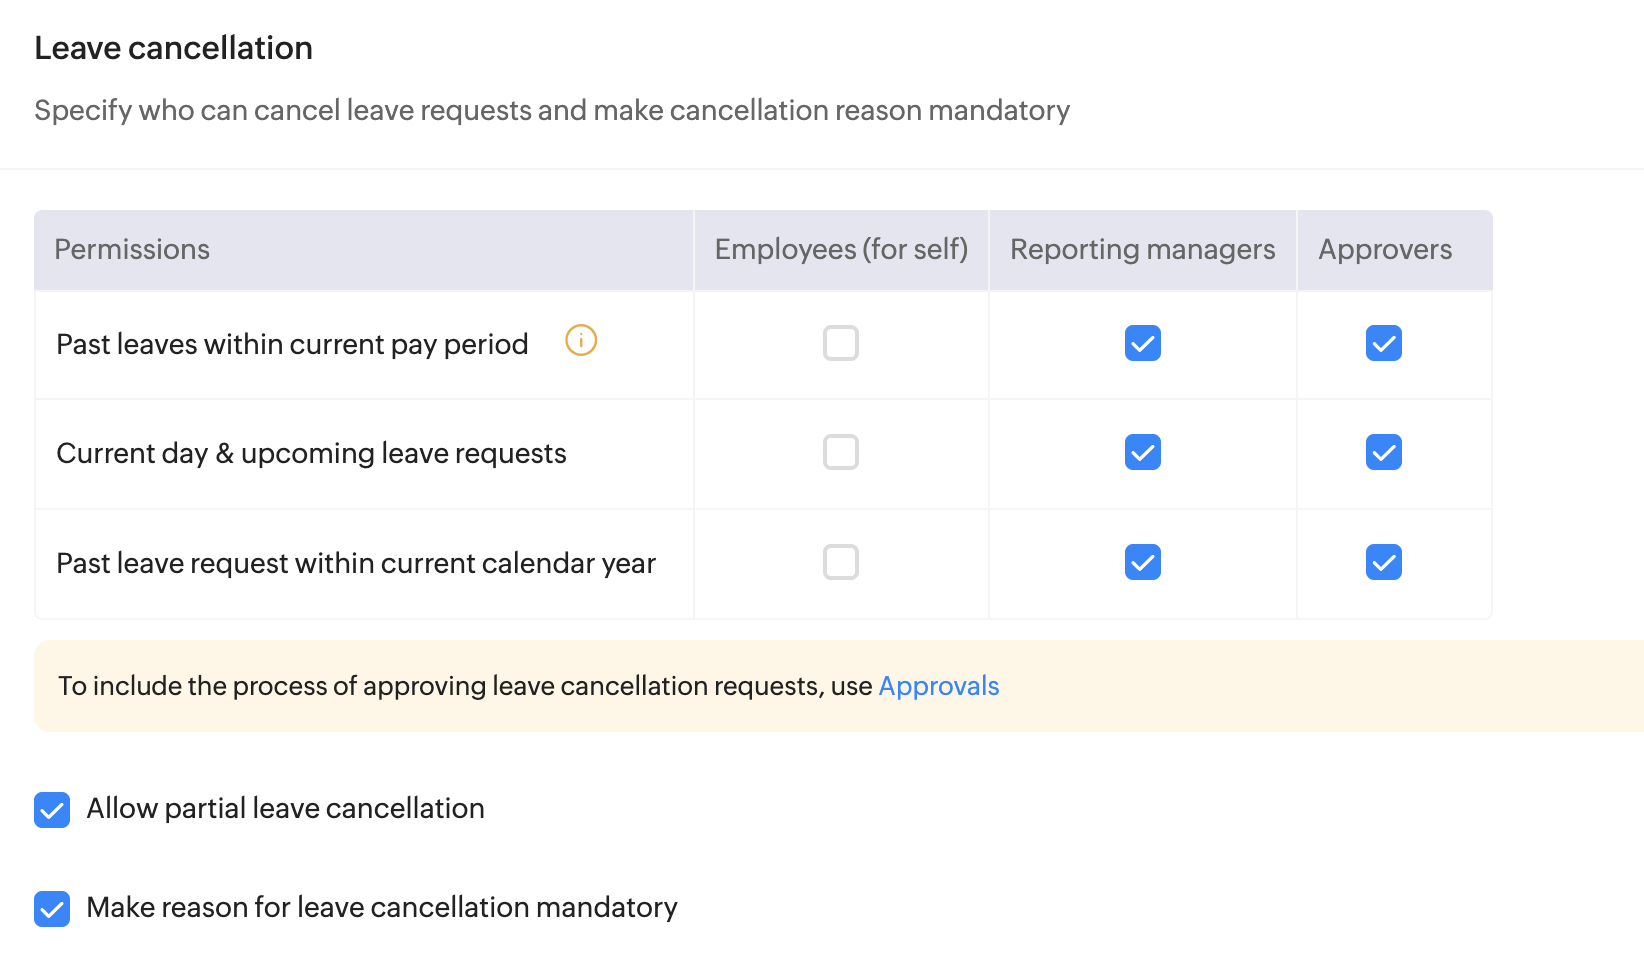The image size is (1644, 956).
Task: Click info icon beside Past leaves pay period
Action: [x=581, y=341]
